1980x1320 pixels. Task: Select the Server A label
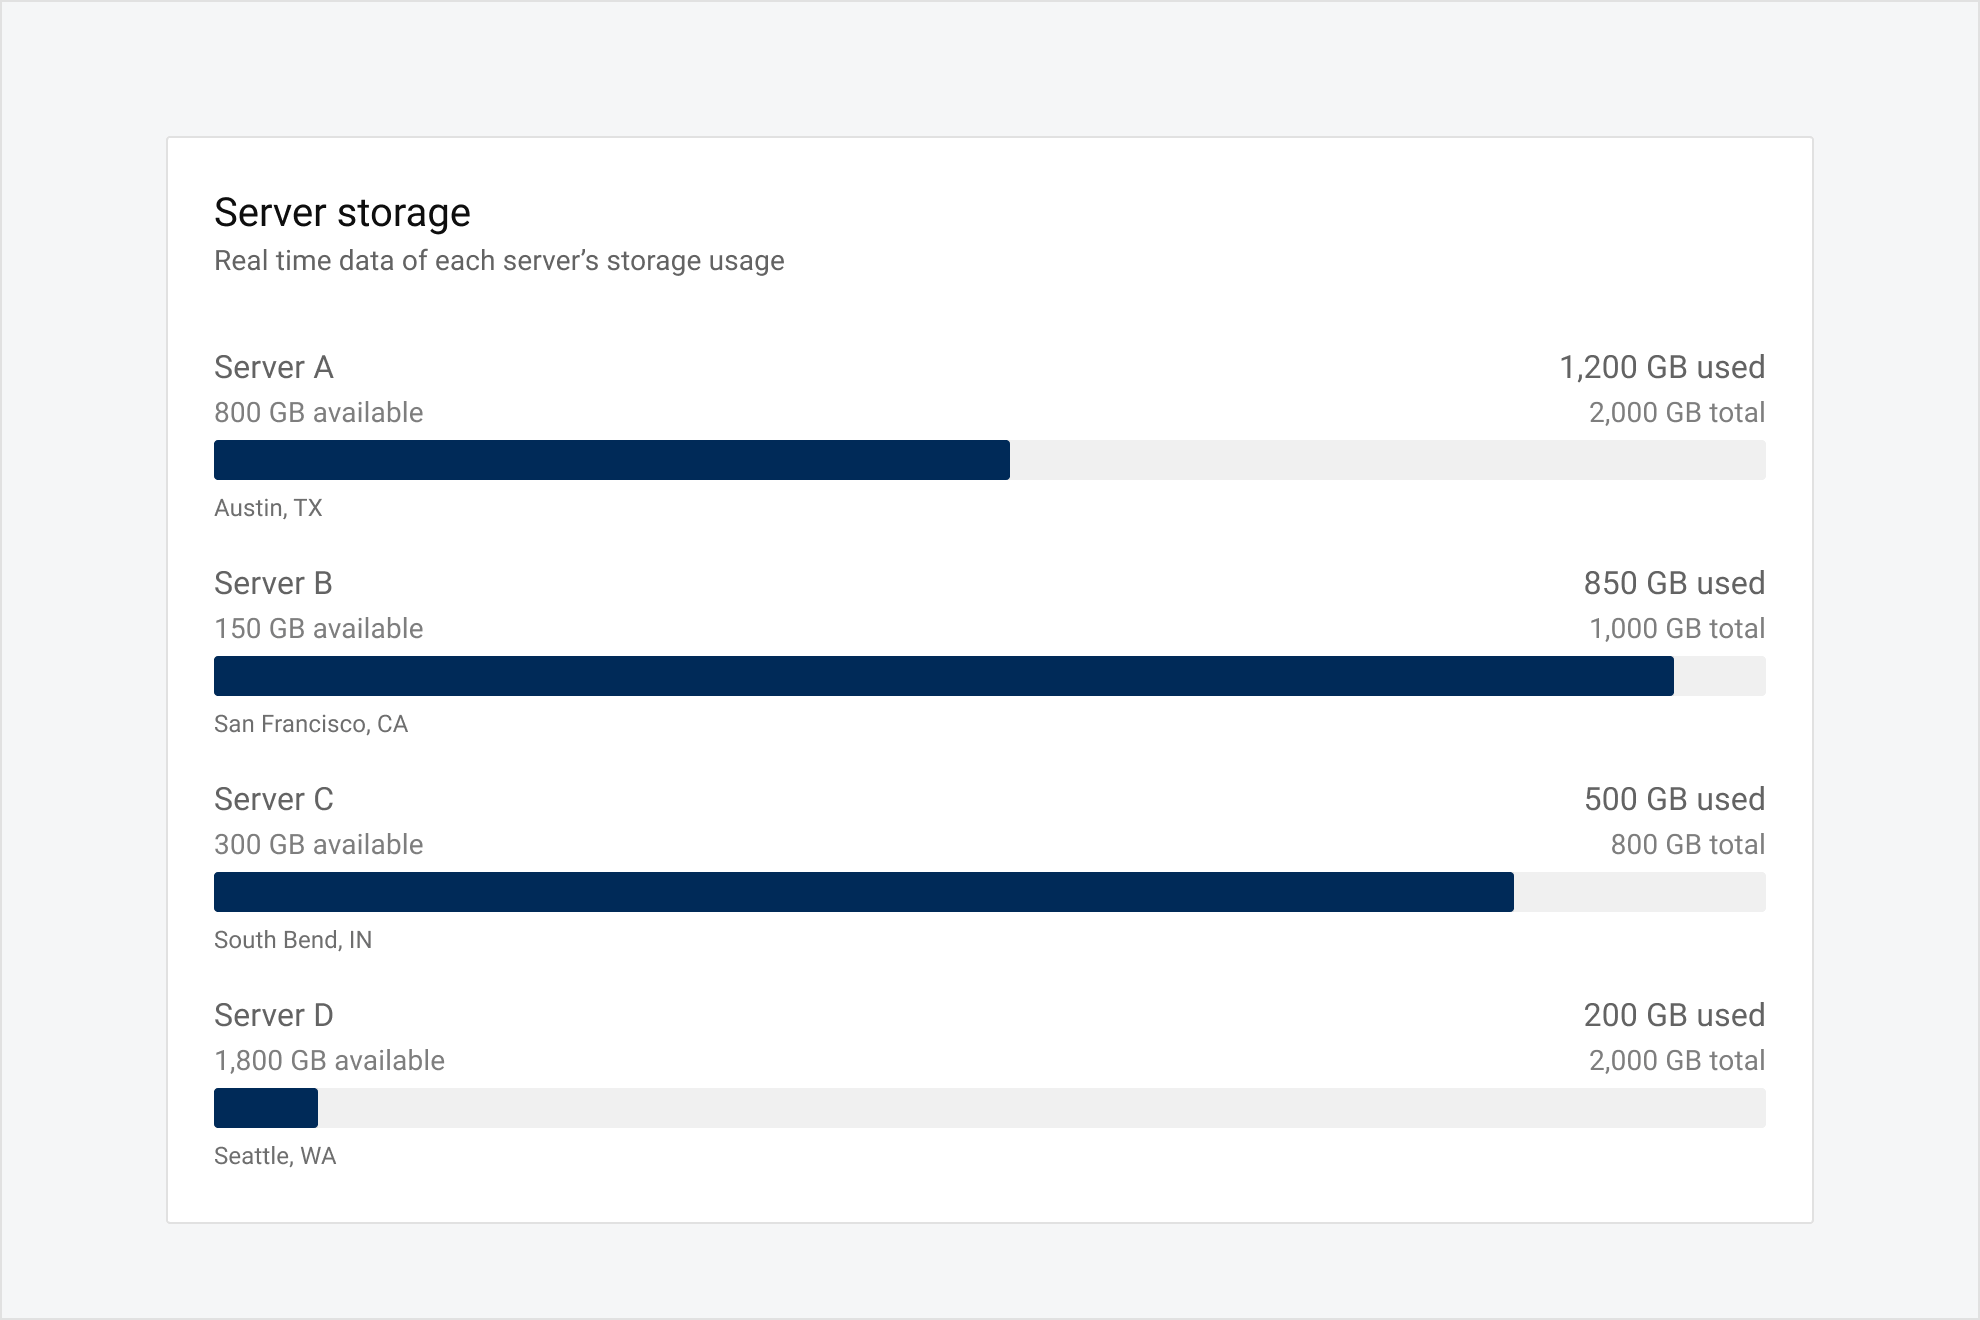coord(272,367)
